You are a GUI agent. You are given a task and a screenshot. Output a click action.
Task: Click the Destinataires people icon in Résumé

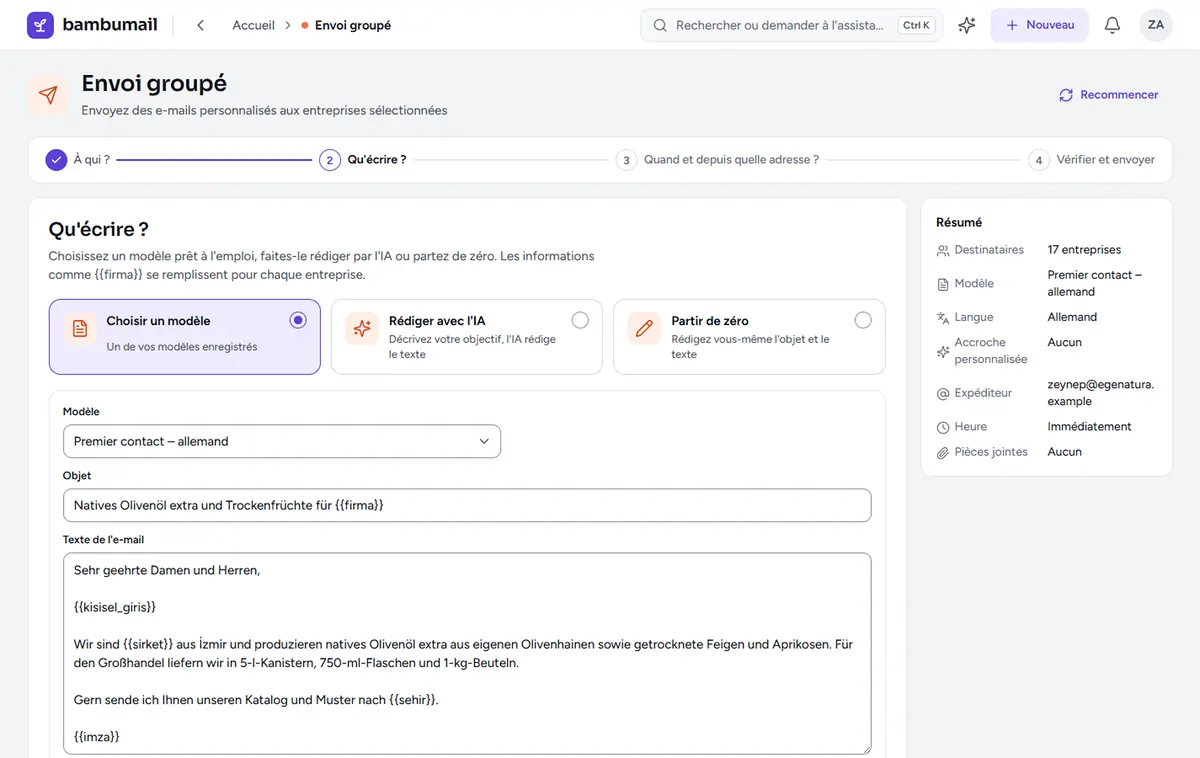[x=943, y=251]
